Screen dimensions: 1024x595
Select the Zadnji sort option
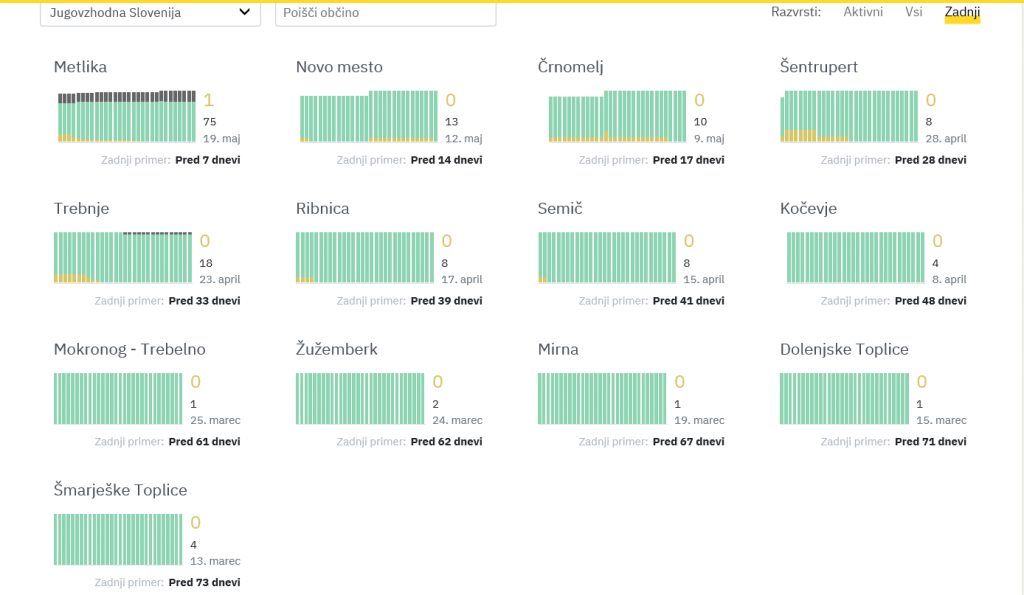click(962, 12)
